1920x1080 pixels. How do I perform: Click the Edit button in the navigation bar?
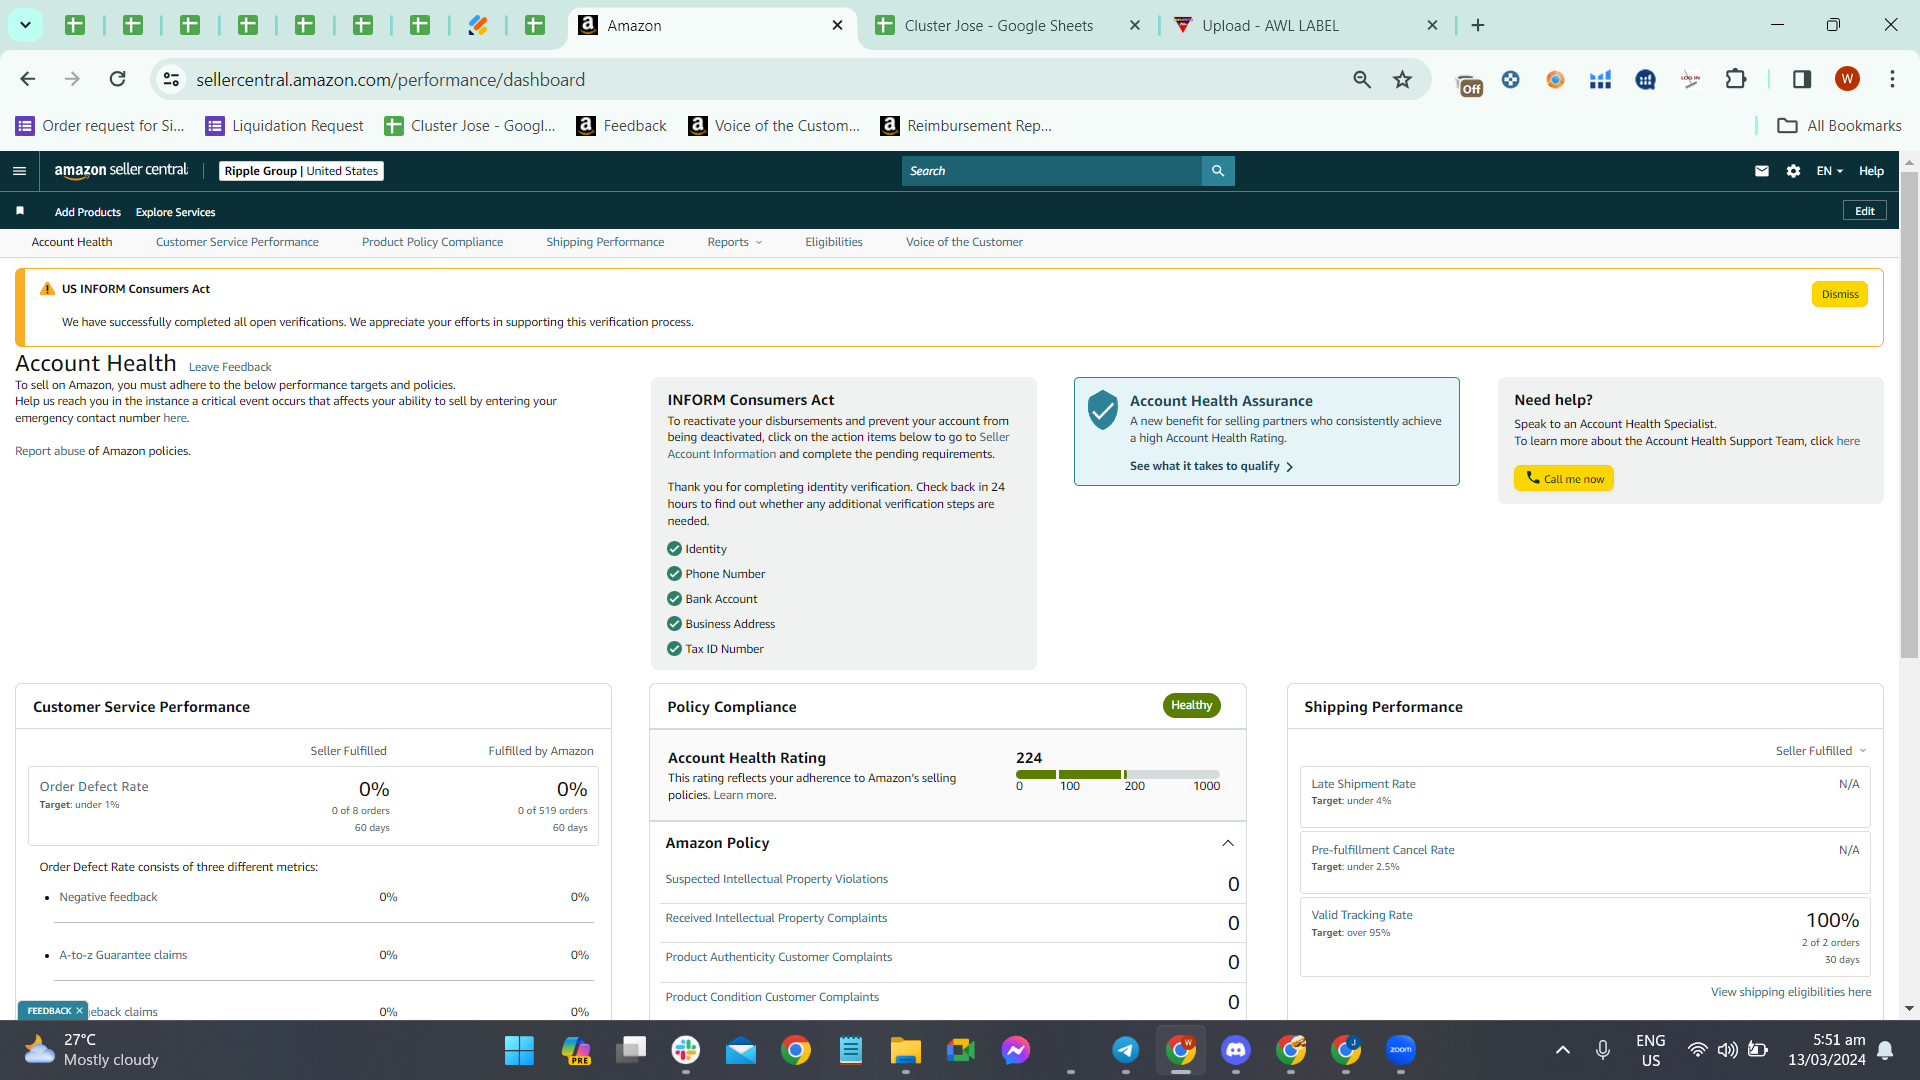coord(1865,211)
